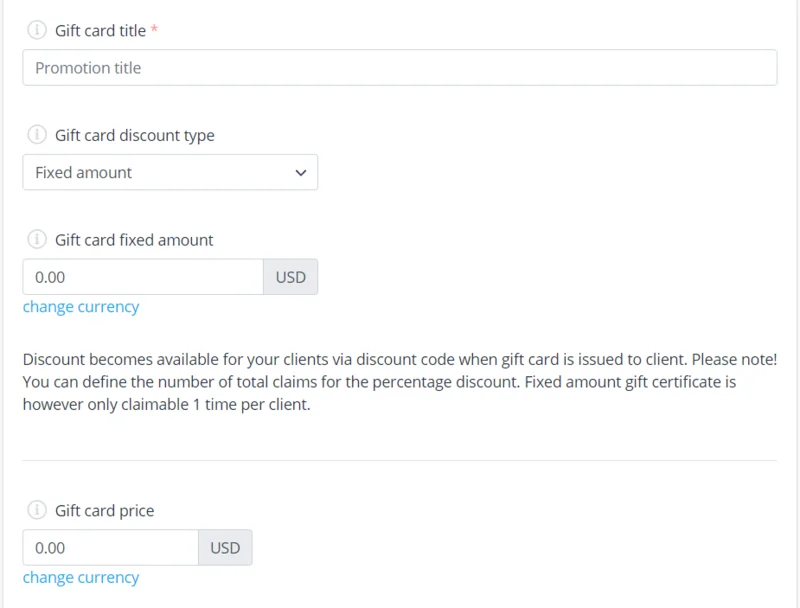Click info icon beside Gift card fixed amount

(x=37, y=240)
